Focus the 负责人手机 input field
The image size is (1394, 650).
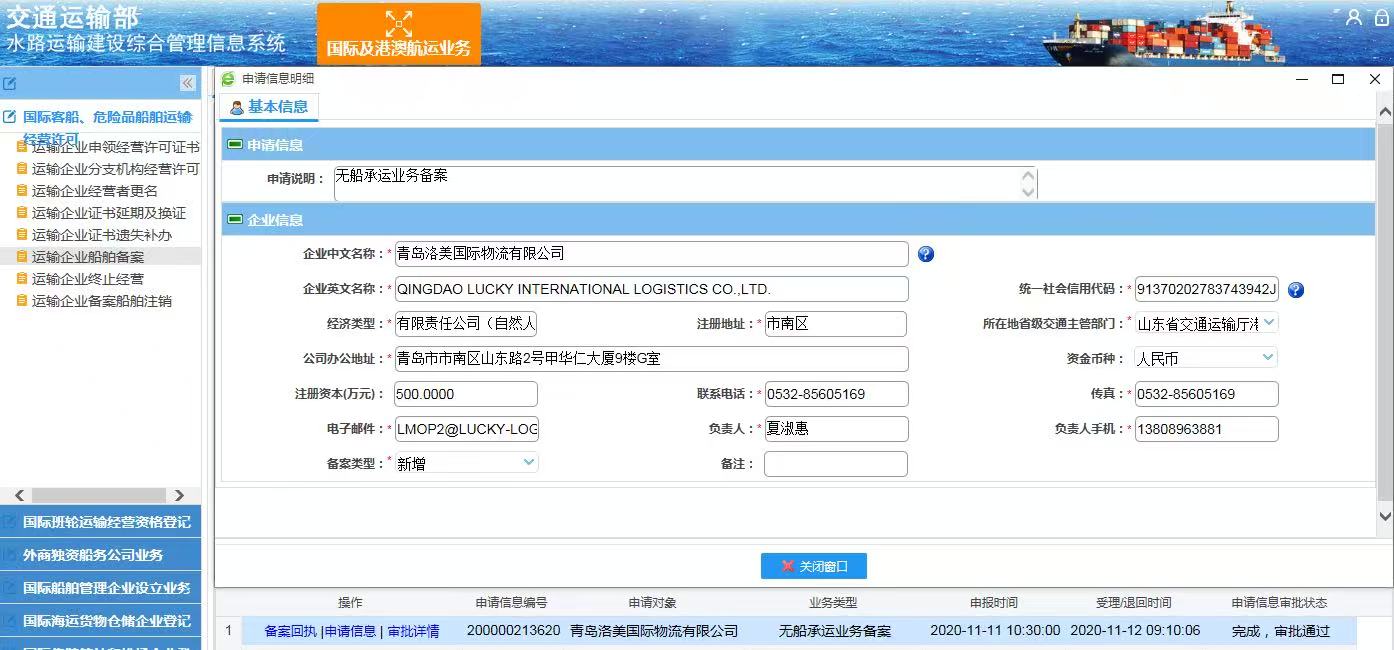coord(1207,429)
